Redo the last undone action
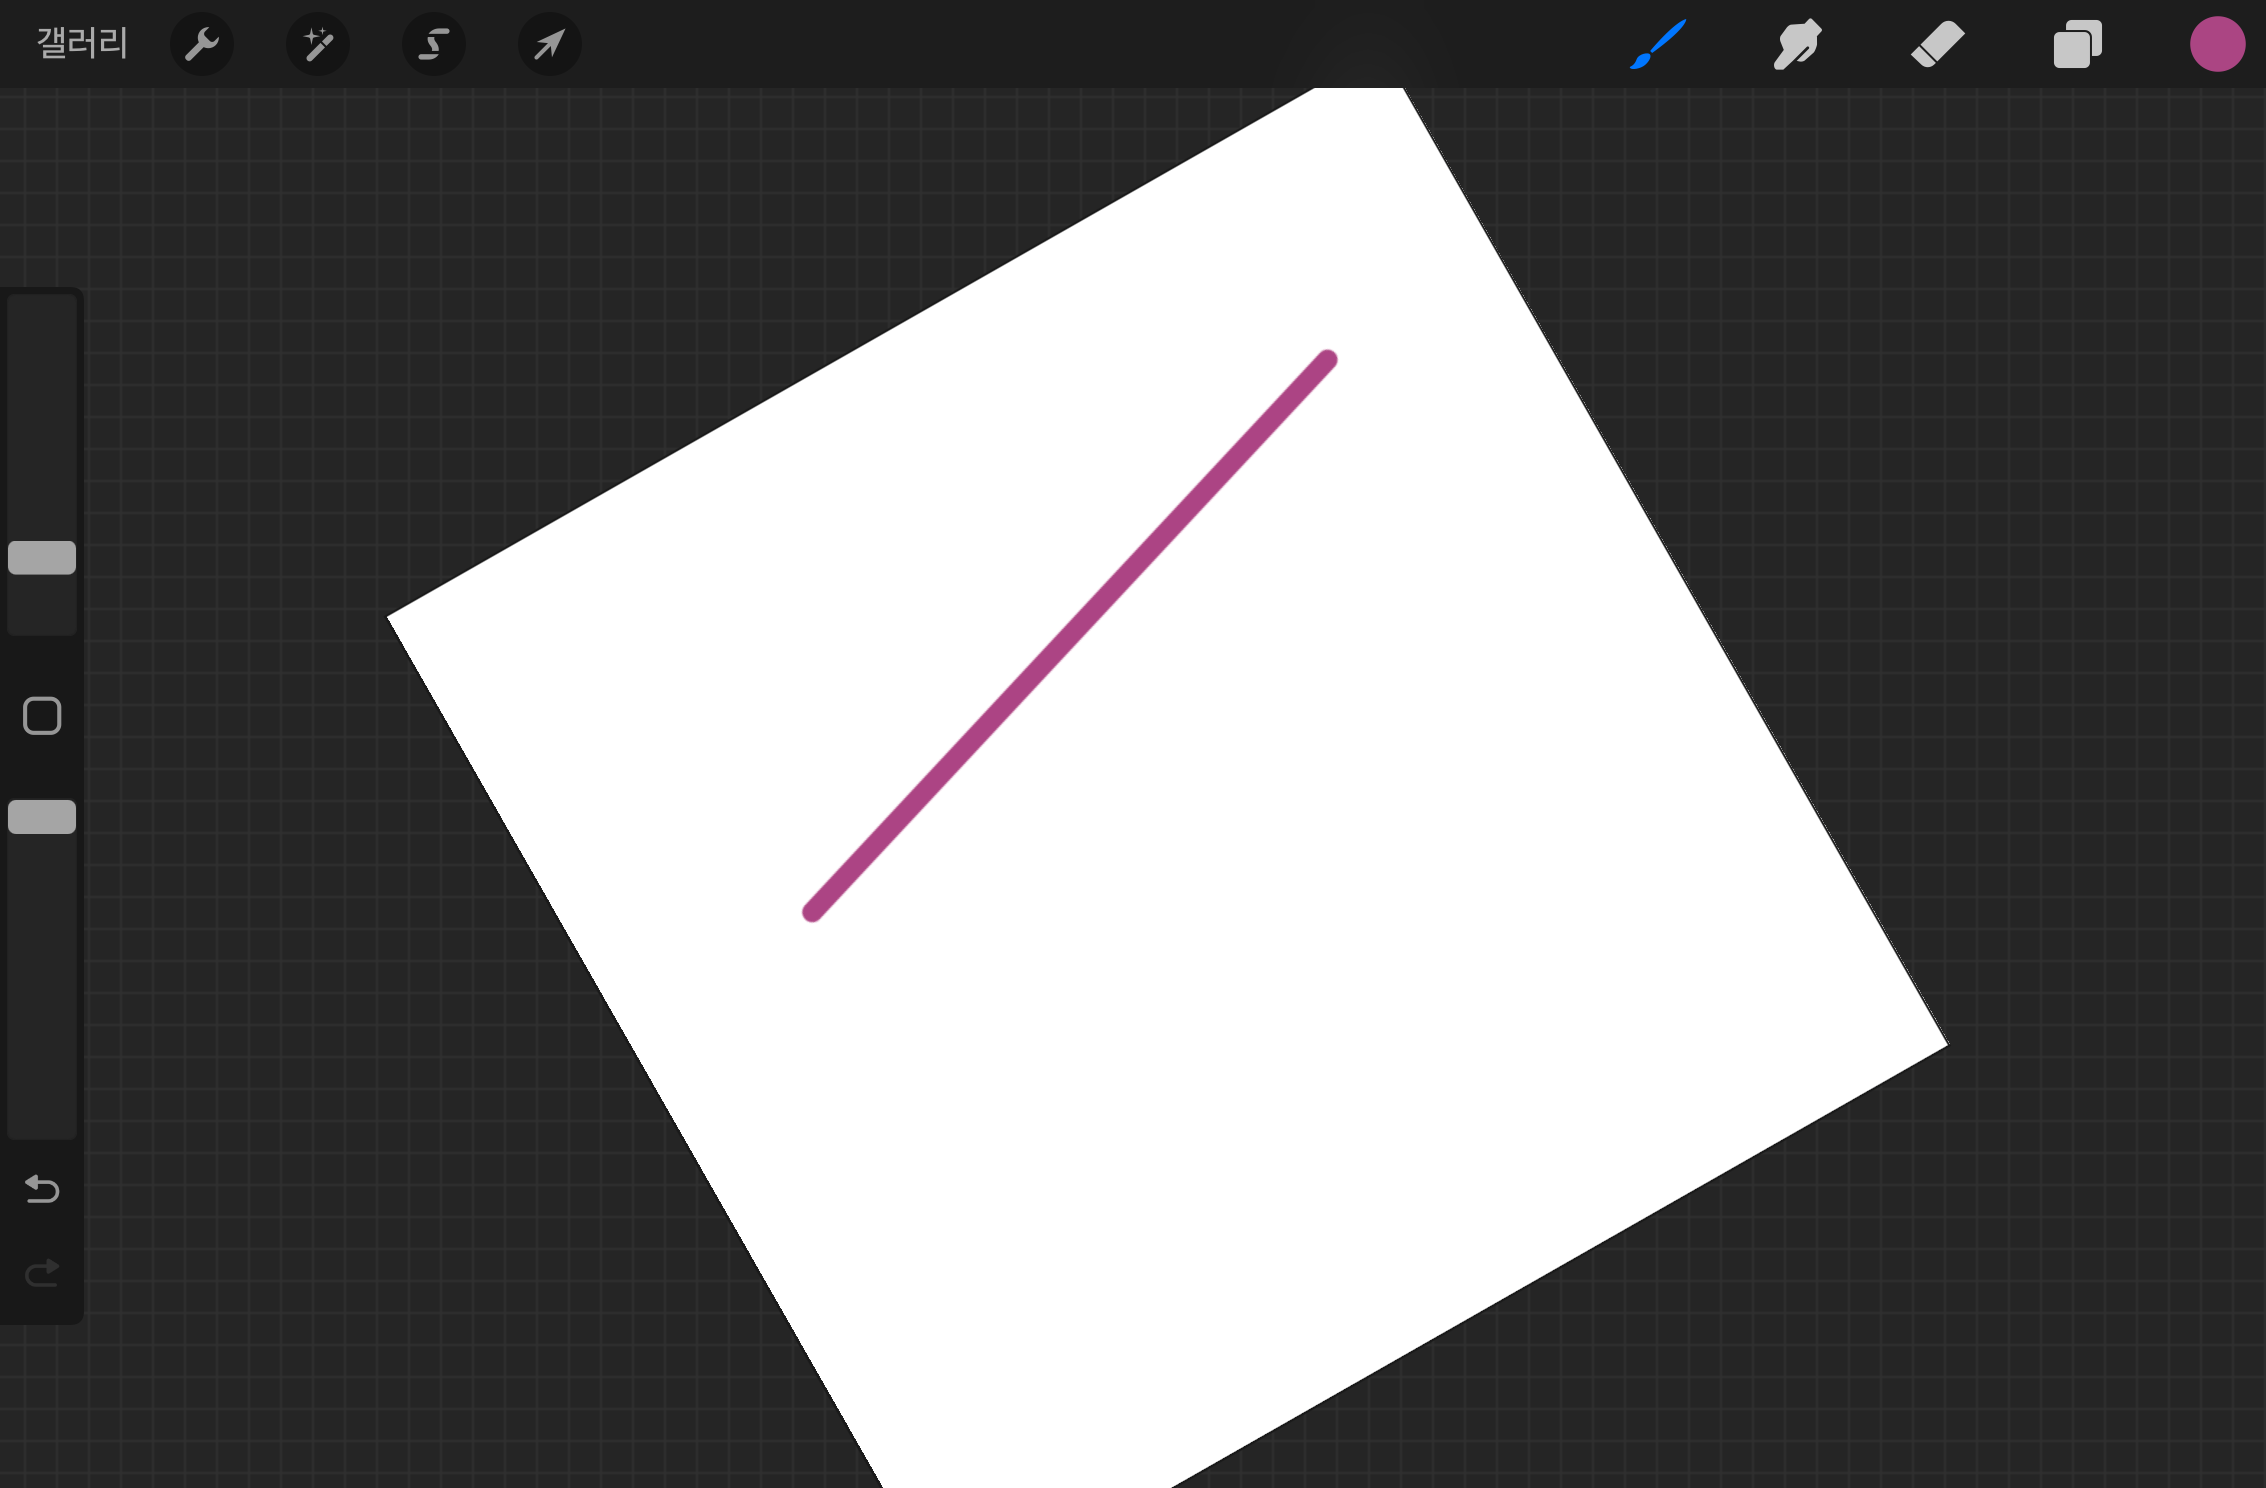2266x1488 pixels. (x=42, y=1273)
